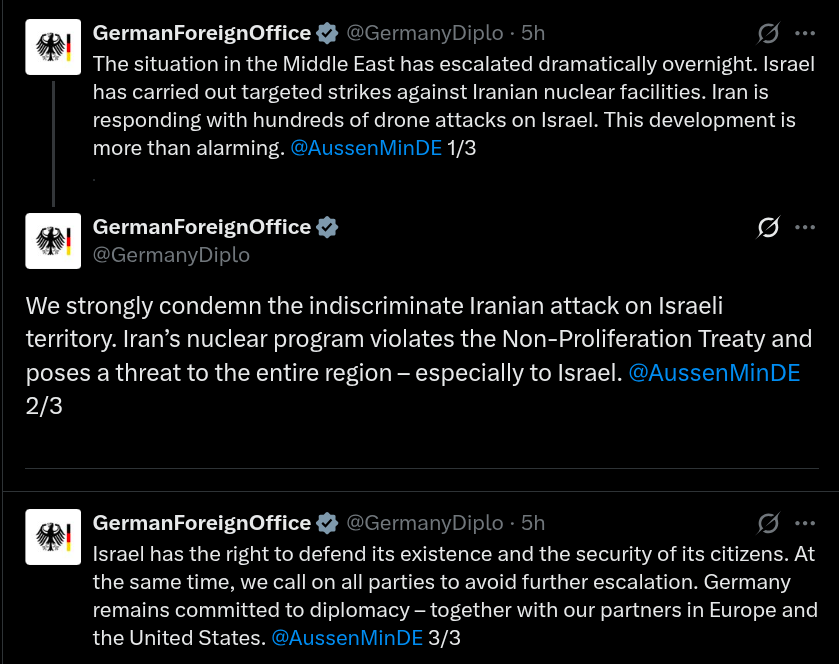Viewport: 839px width, 664px height.
Task: Click the eagle avatar beside the 2/3 tweet
Action: point(52,241)
